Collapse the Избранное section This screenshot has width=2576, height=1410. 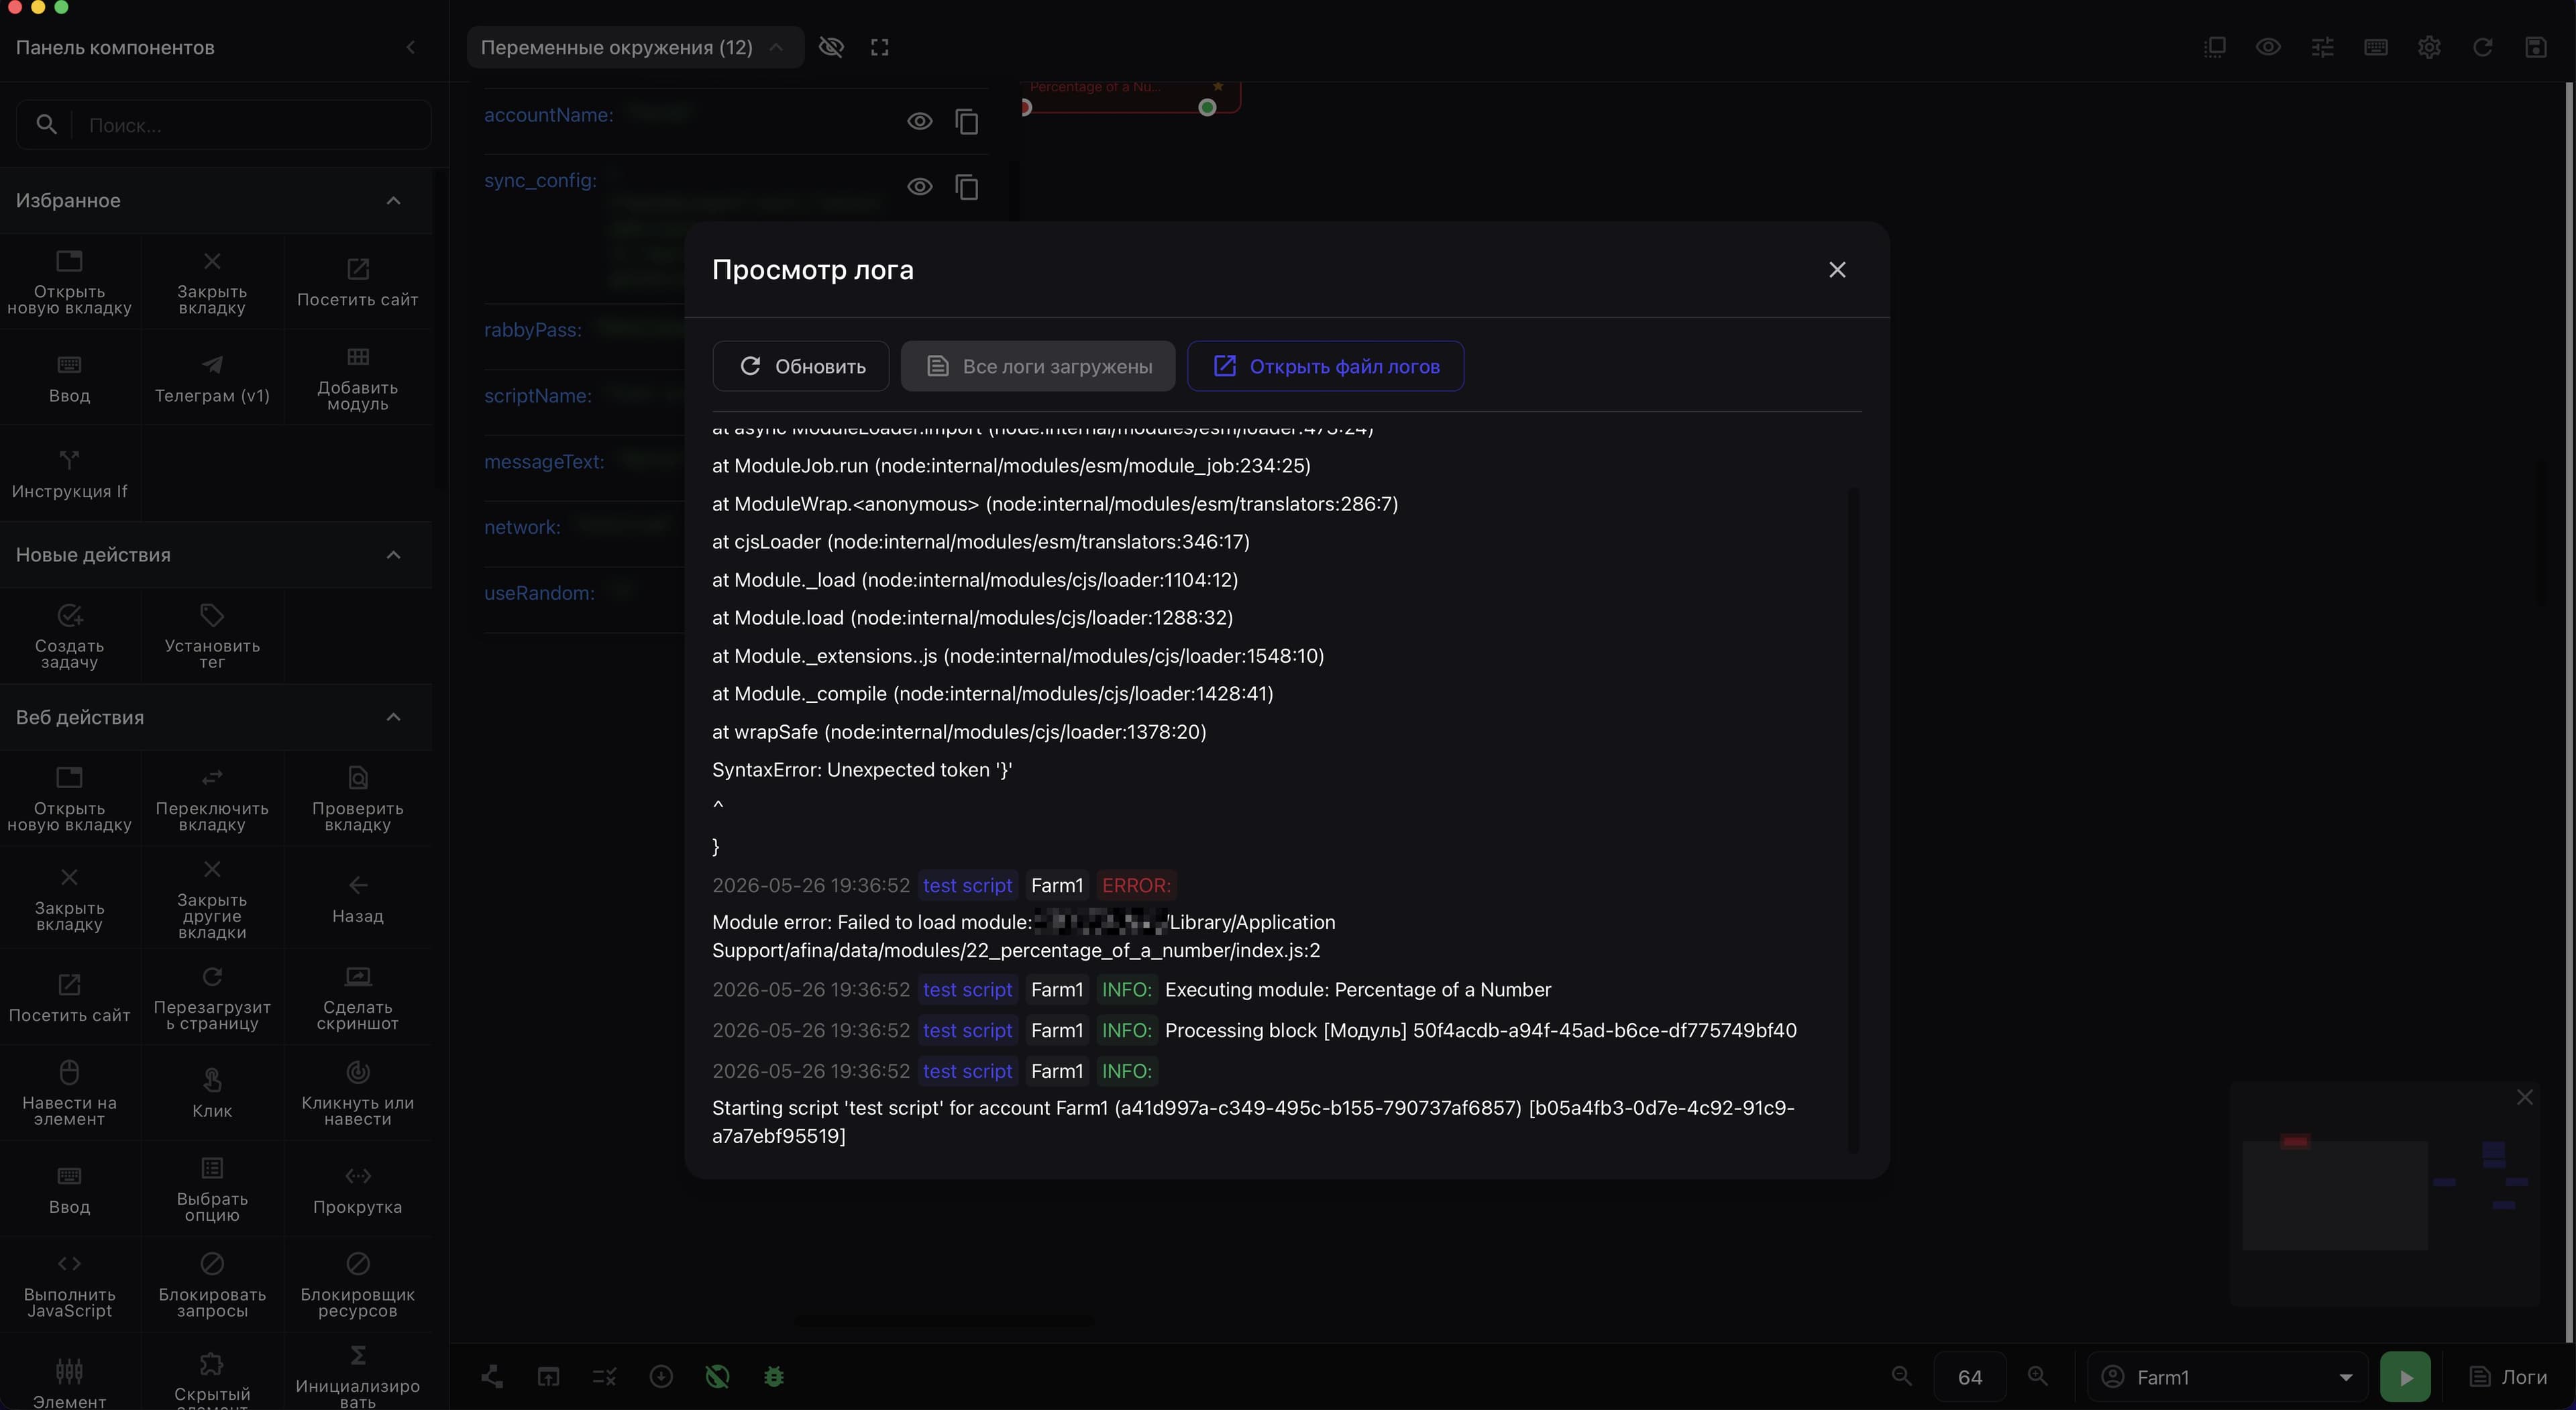pos(394,201)
